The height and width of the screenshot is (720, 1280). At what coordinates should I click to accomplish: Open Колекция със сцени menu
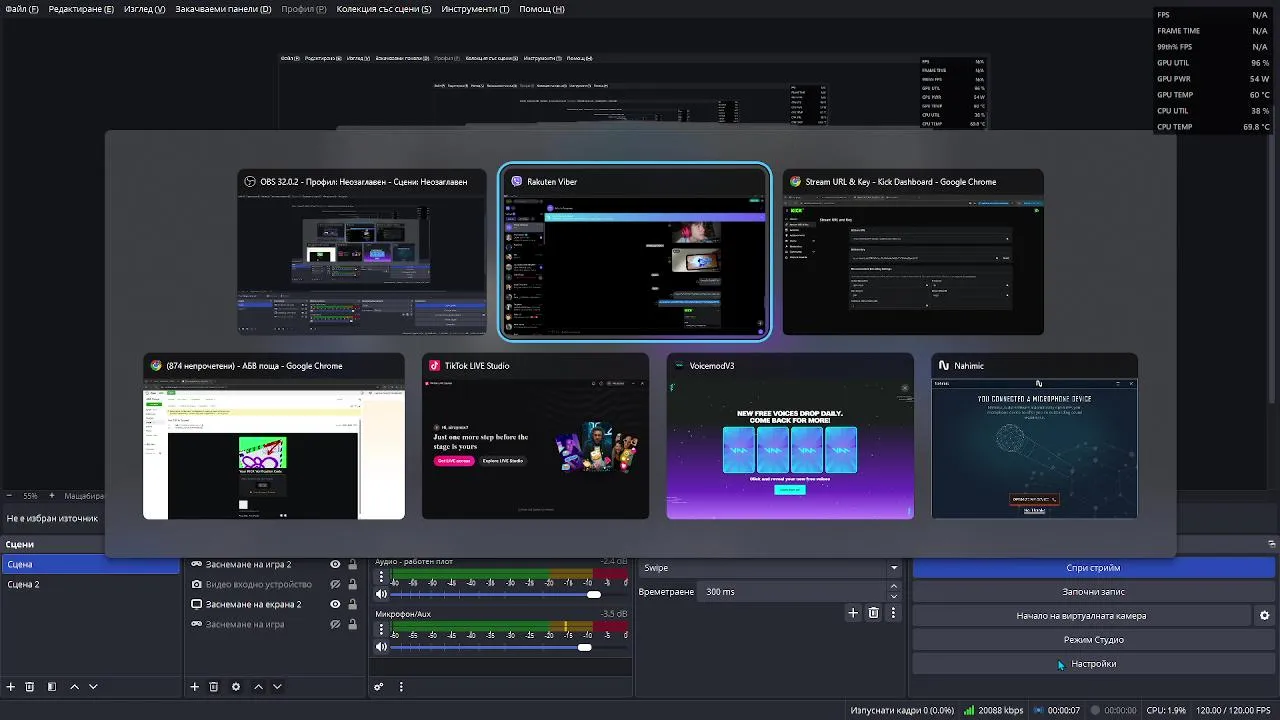(384, 9)
